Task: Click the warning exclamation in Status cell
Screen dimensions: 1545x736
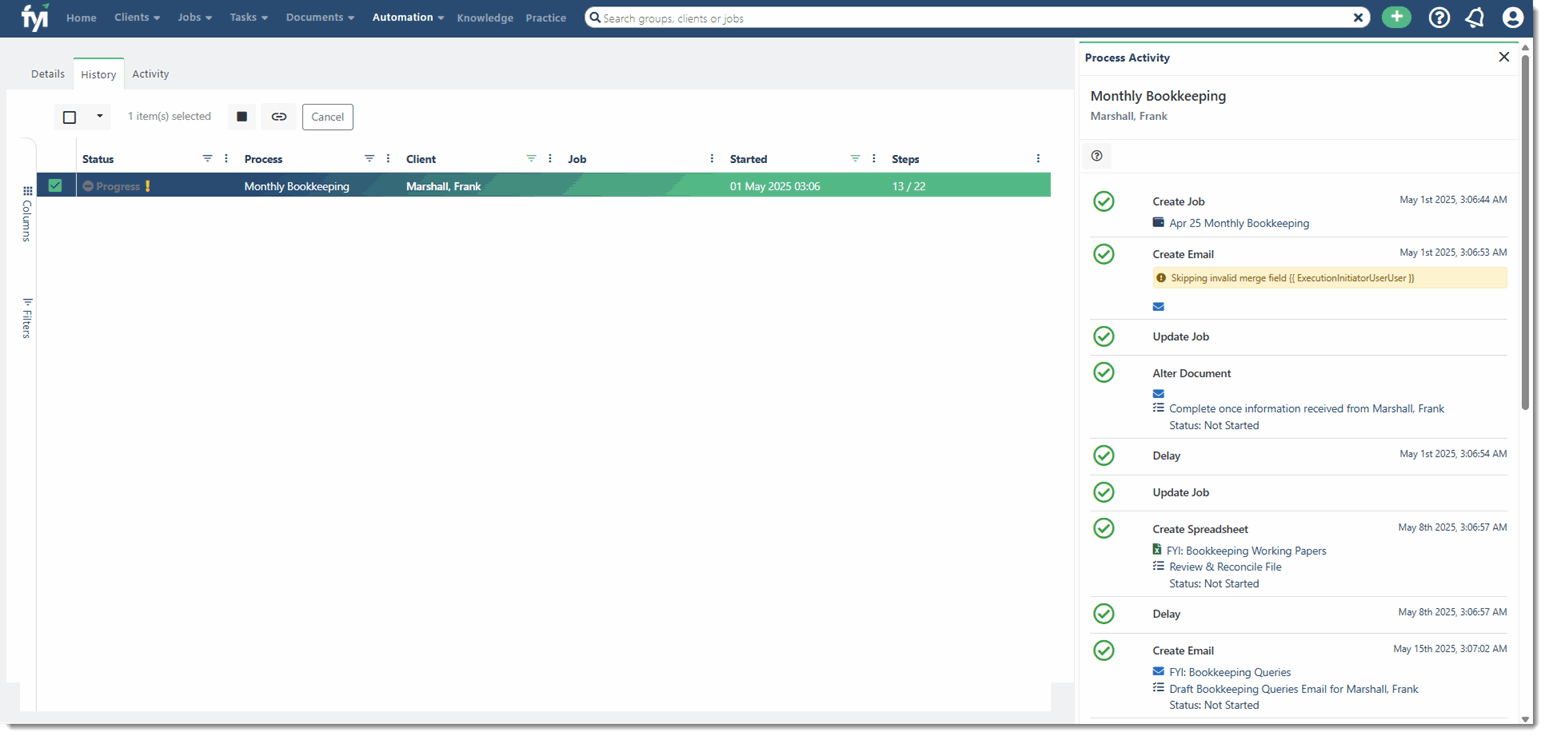Action: [x=148, y=186]
